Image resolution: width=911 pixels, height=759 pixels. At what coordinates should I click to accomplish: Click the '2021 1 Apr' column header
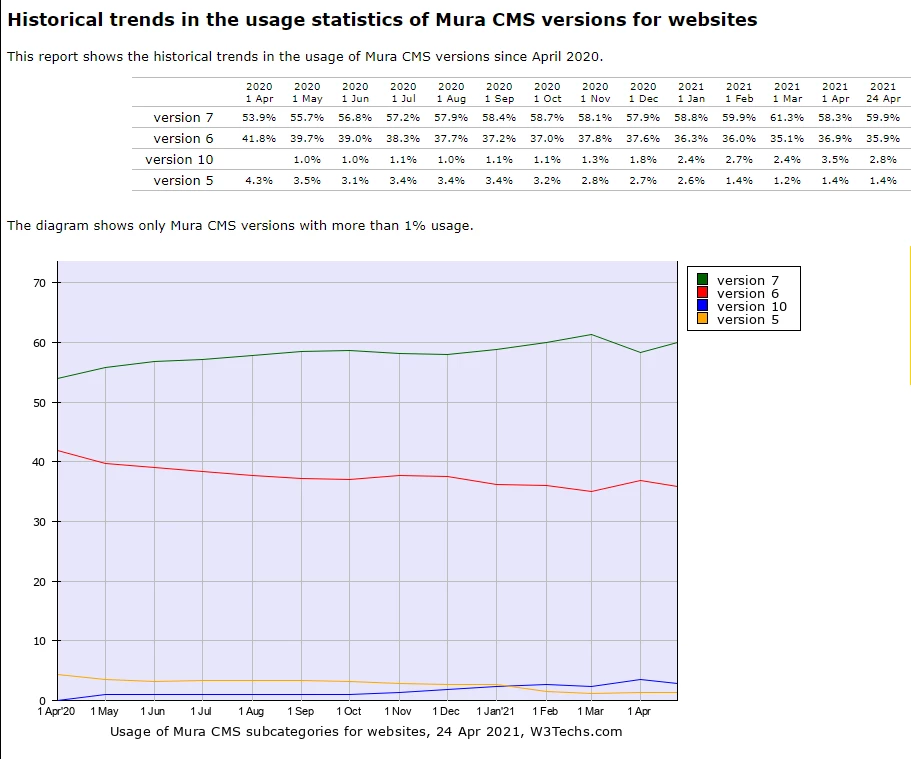[835, 92]
